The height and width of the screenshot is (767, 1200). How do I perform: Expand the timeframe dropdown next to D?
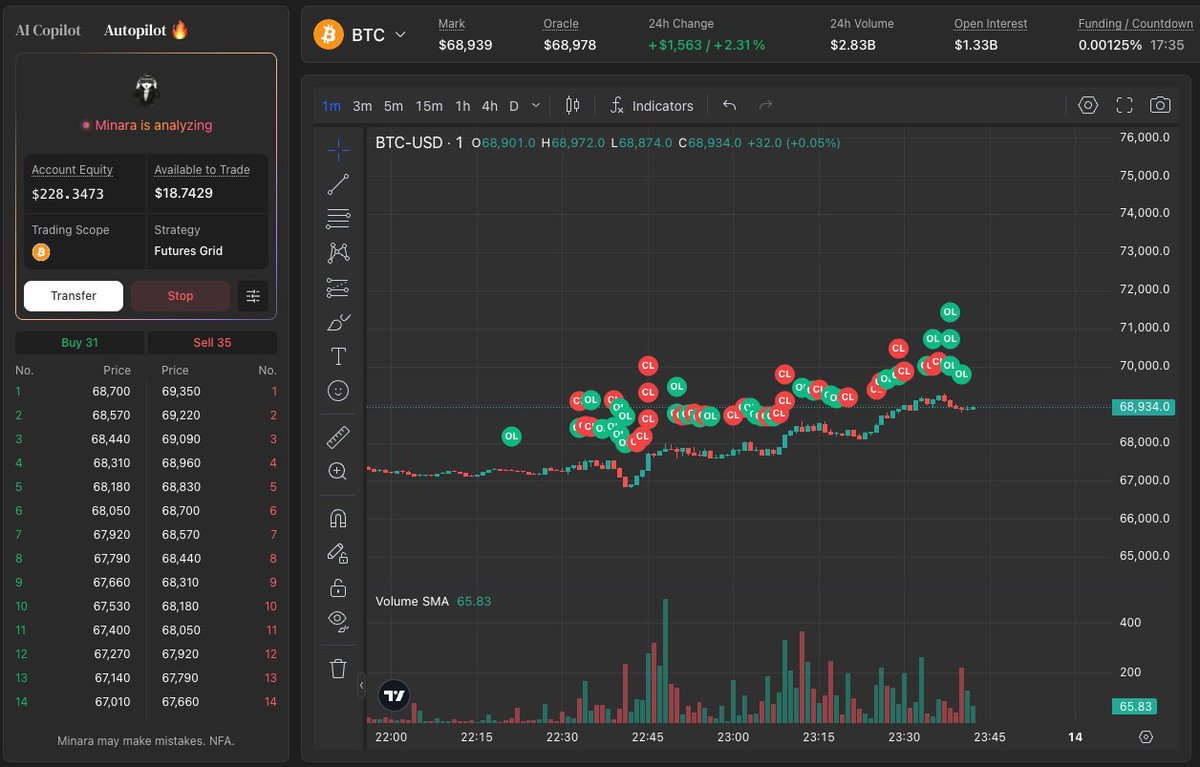[534, 105]
